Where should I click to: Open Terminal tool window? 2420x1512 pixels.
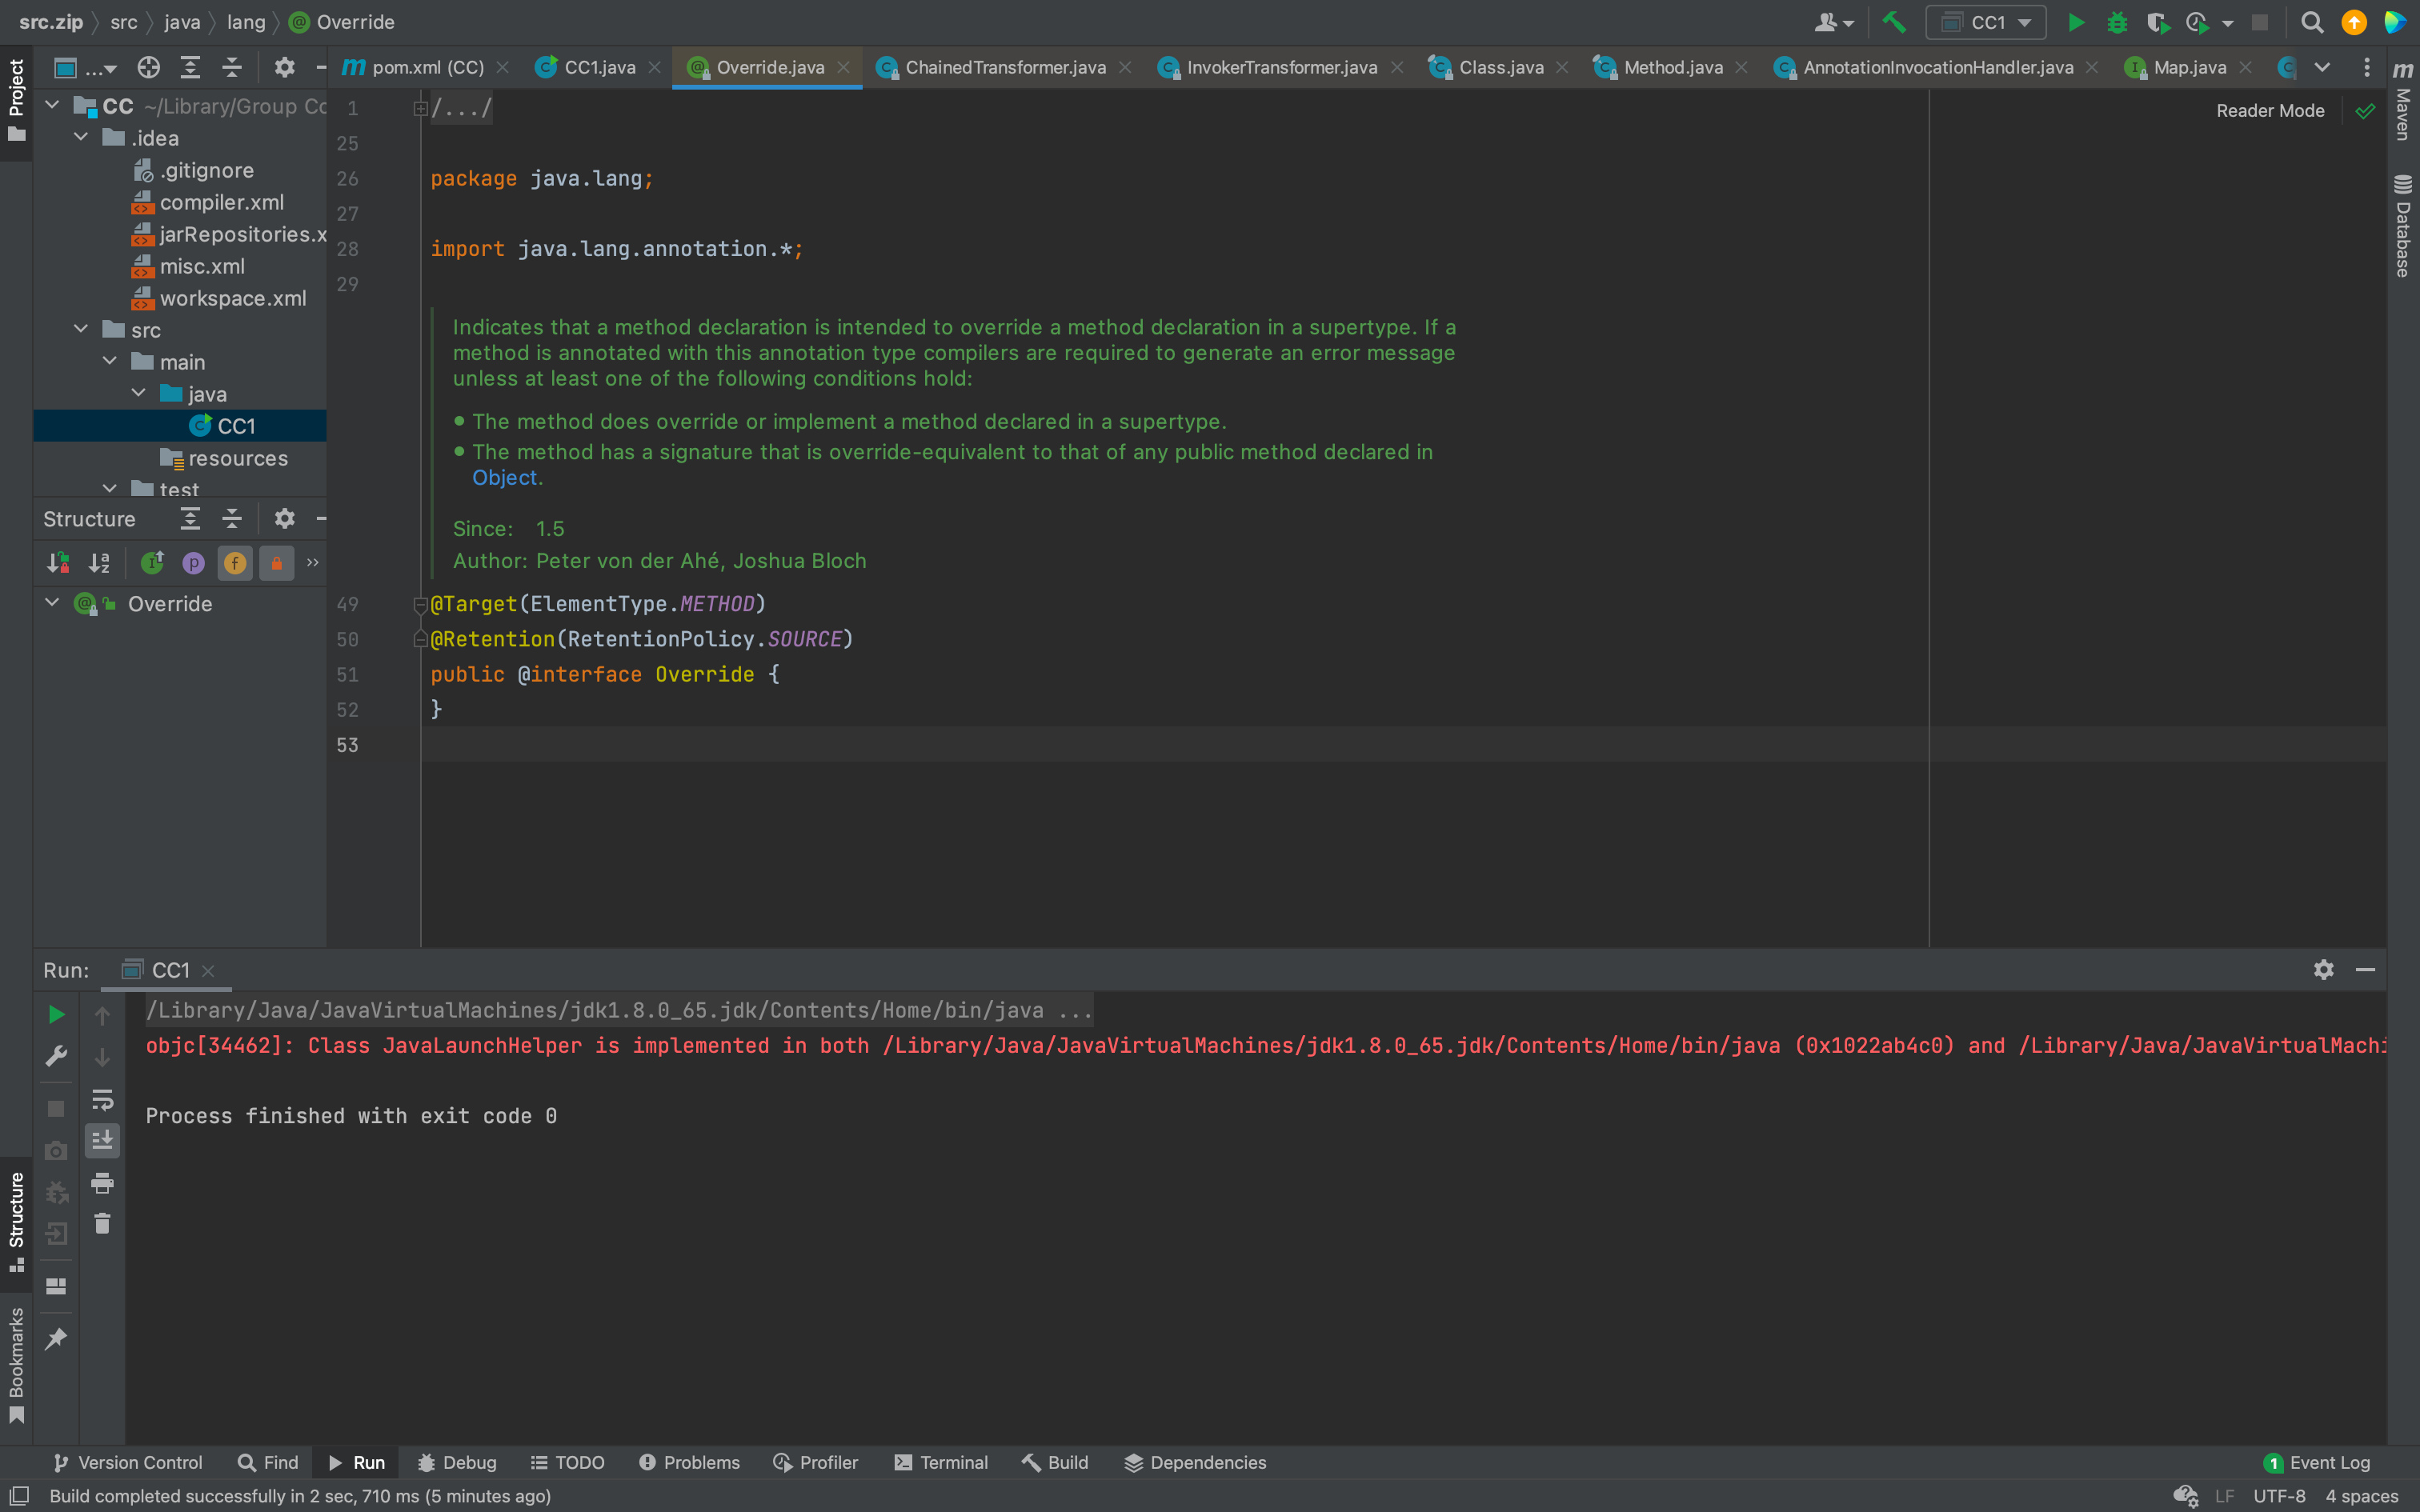(941, 1462)
